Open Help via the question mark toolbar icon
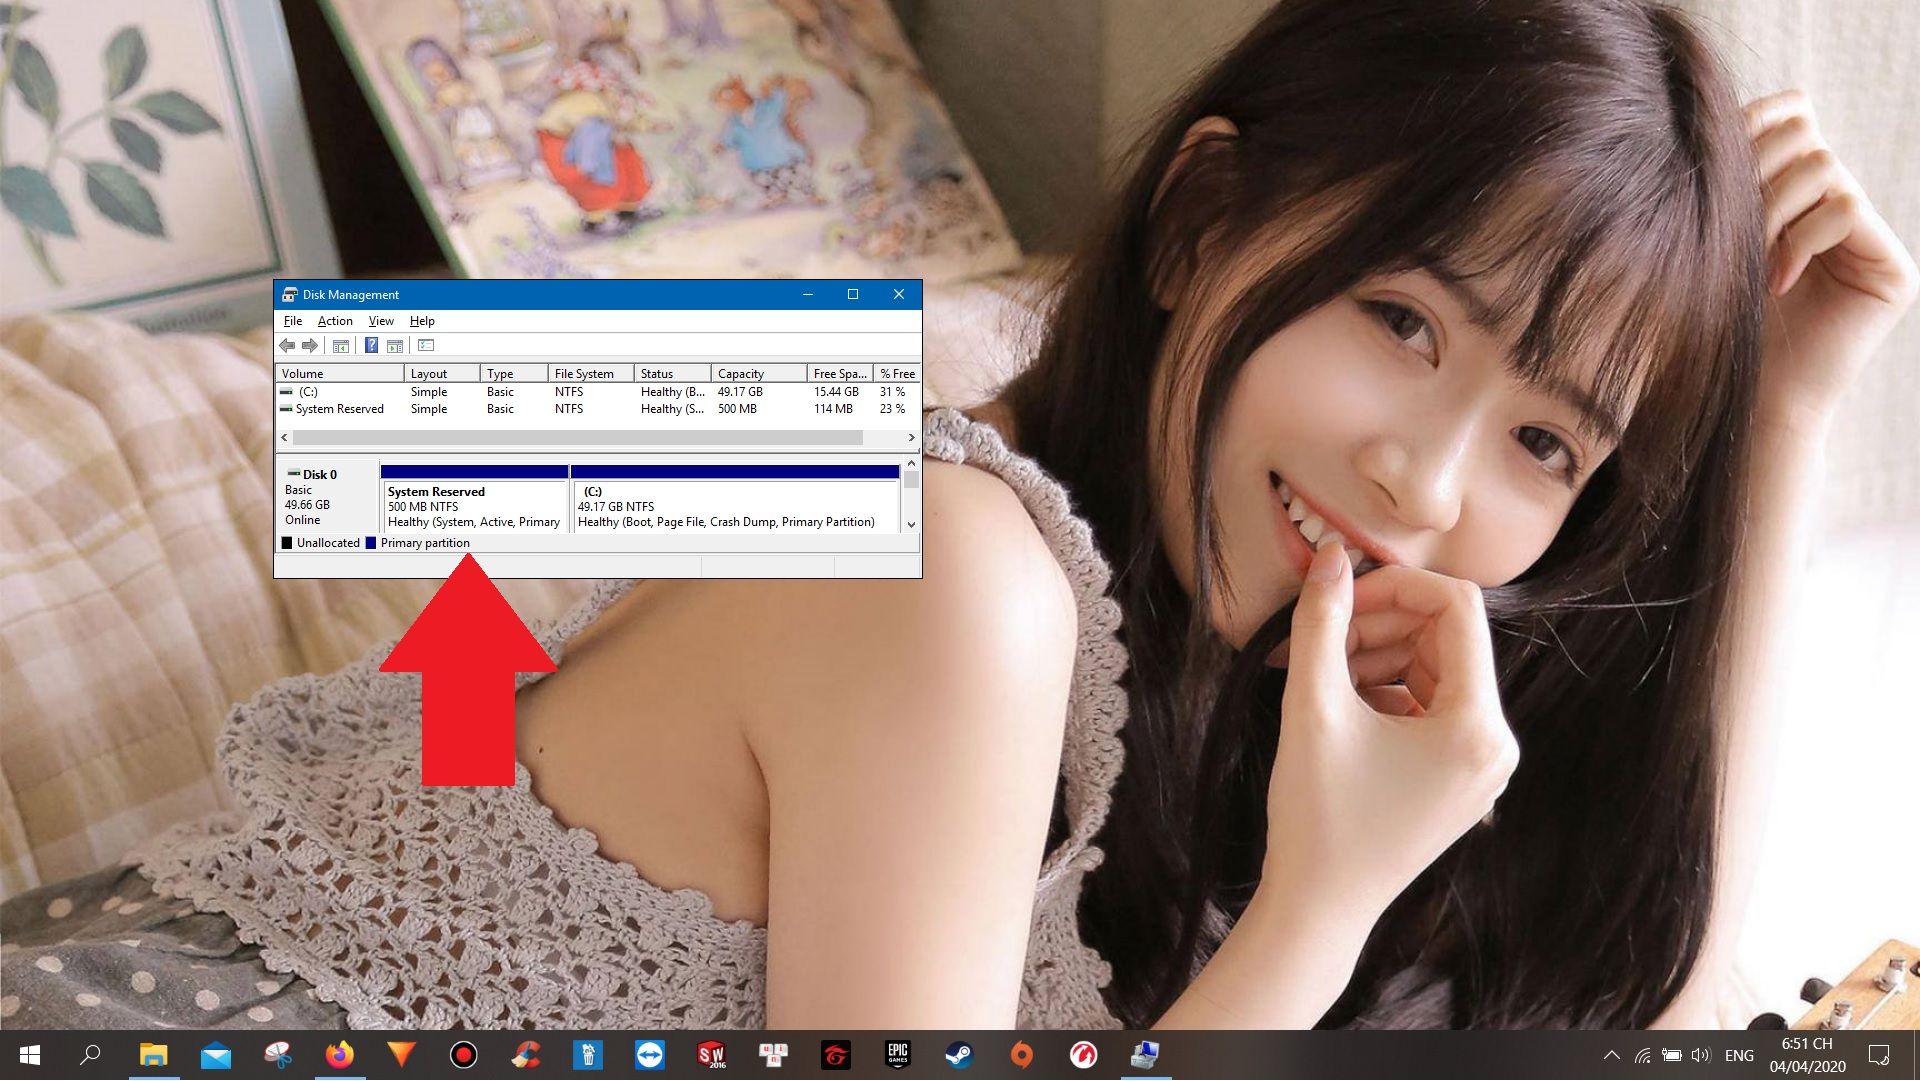This screenshot has height=1081, width=1920. (x=371, y=346)
